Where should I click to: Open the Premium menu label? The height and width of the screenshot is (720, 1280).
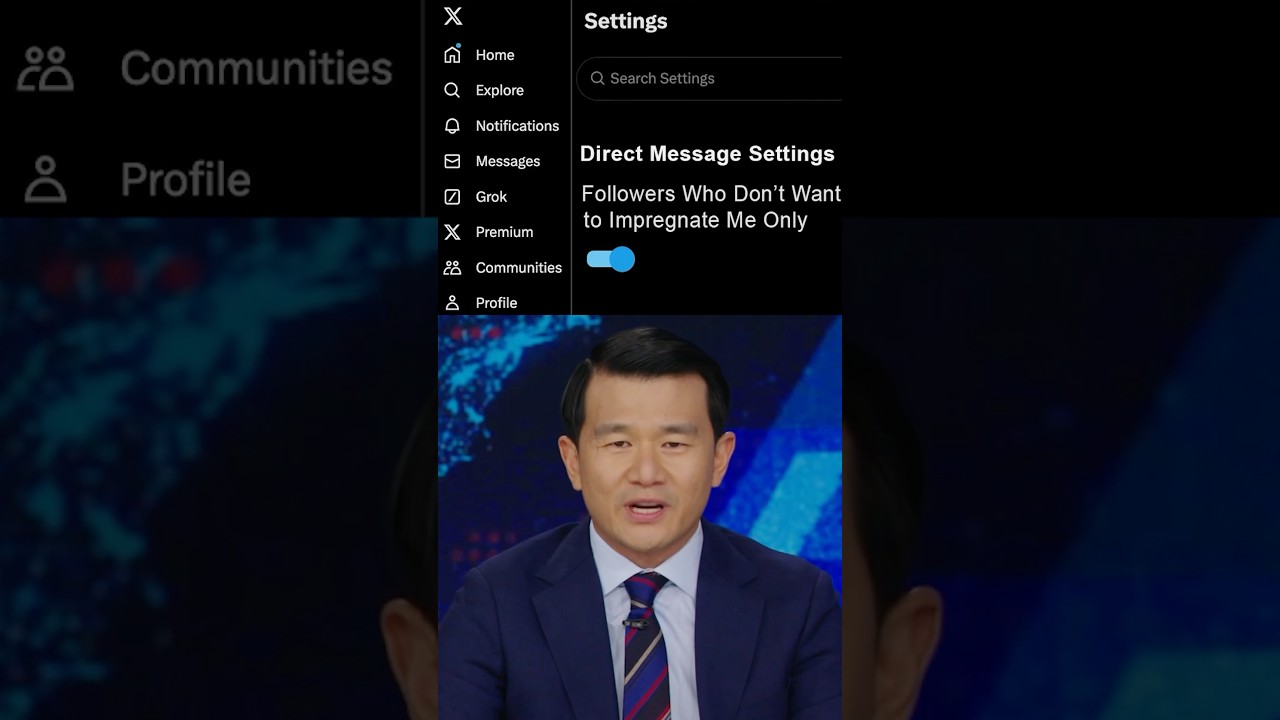pos(504,232)
